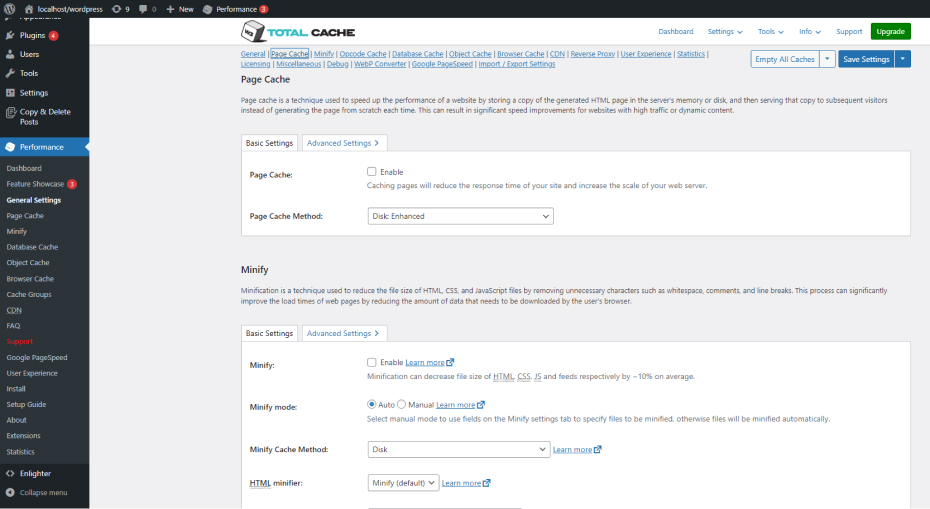Jump to Reverse Proxy anchor link

(x=593, y=54)
